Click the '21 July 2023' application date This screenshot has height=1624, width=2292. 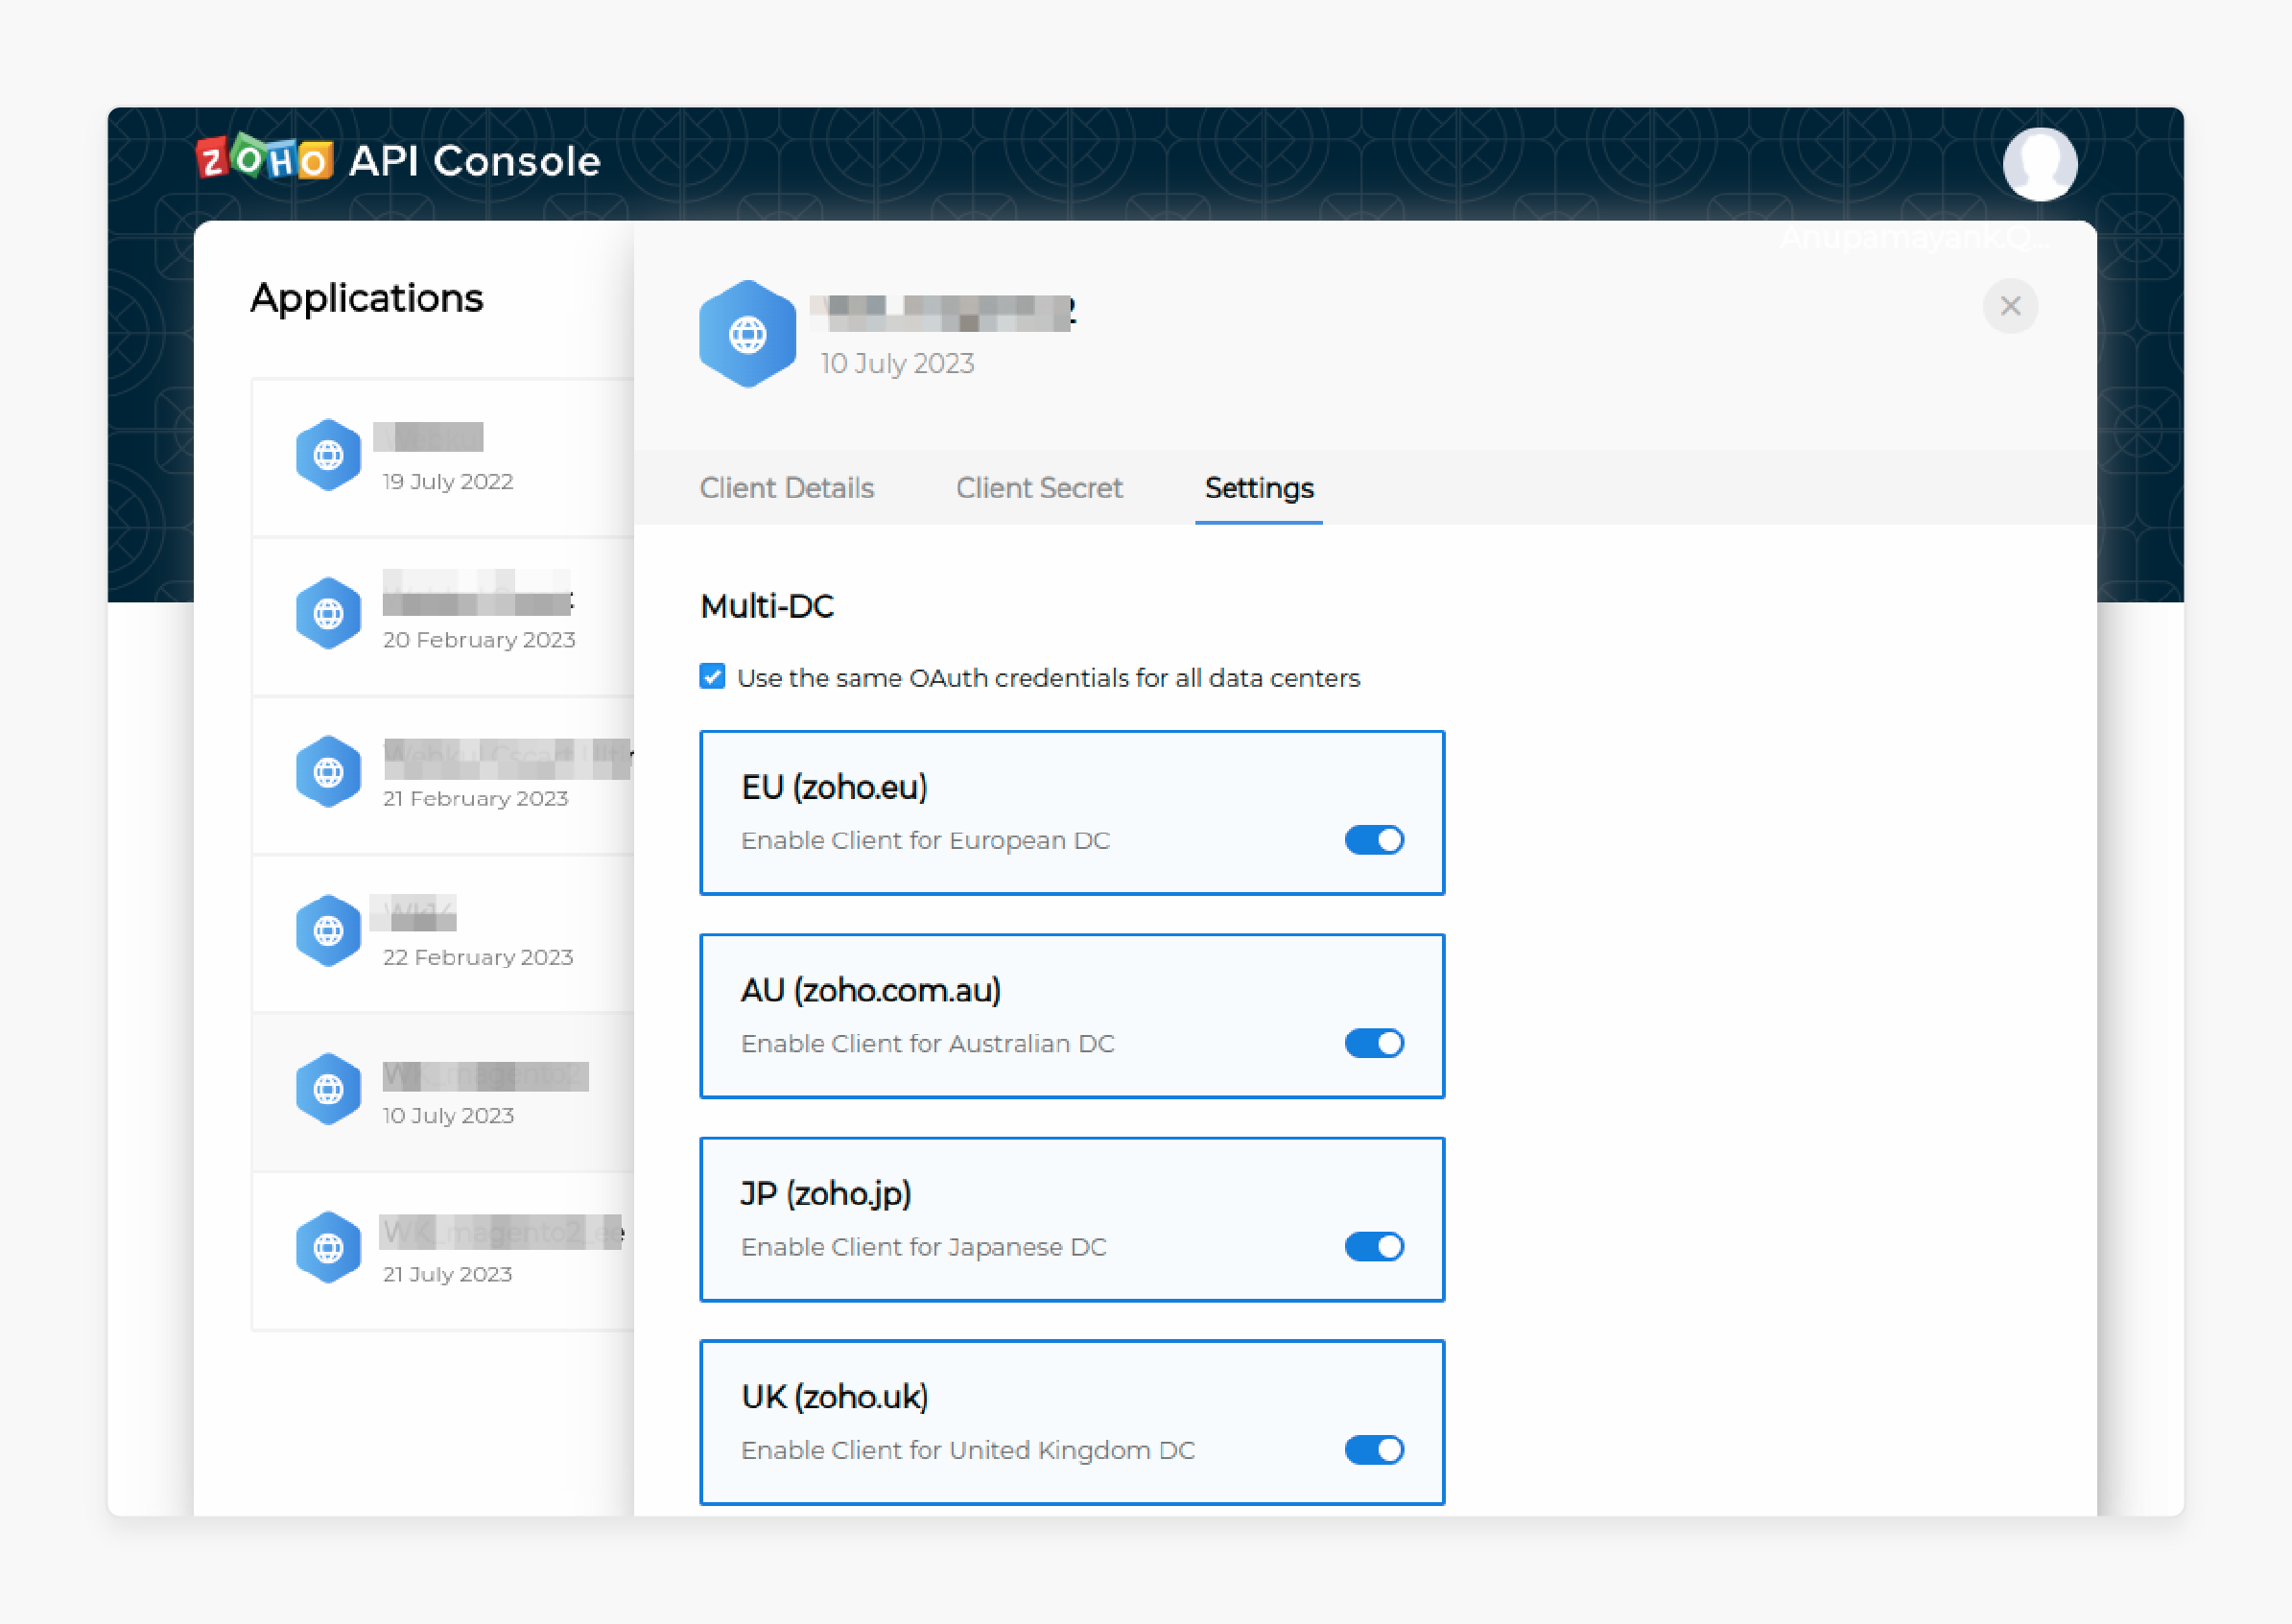[x=447, y=1274]
